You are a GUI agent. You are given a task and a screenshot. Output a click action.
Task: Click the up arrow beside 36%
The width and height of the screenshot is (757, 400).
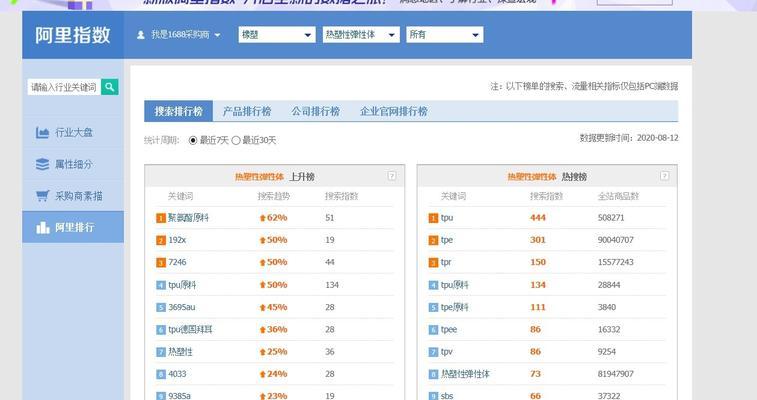263,330
